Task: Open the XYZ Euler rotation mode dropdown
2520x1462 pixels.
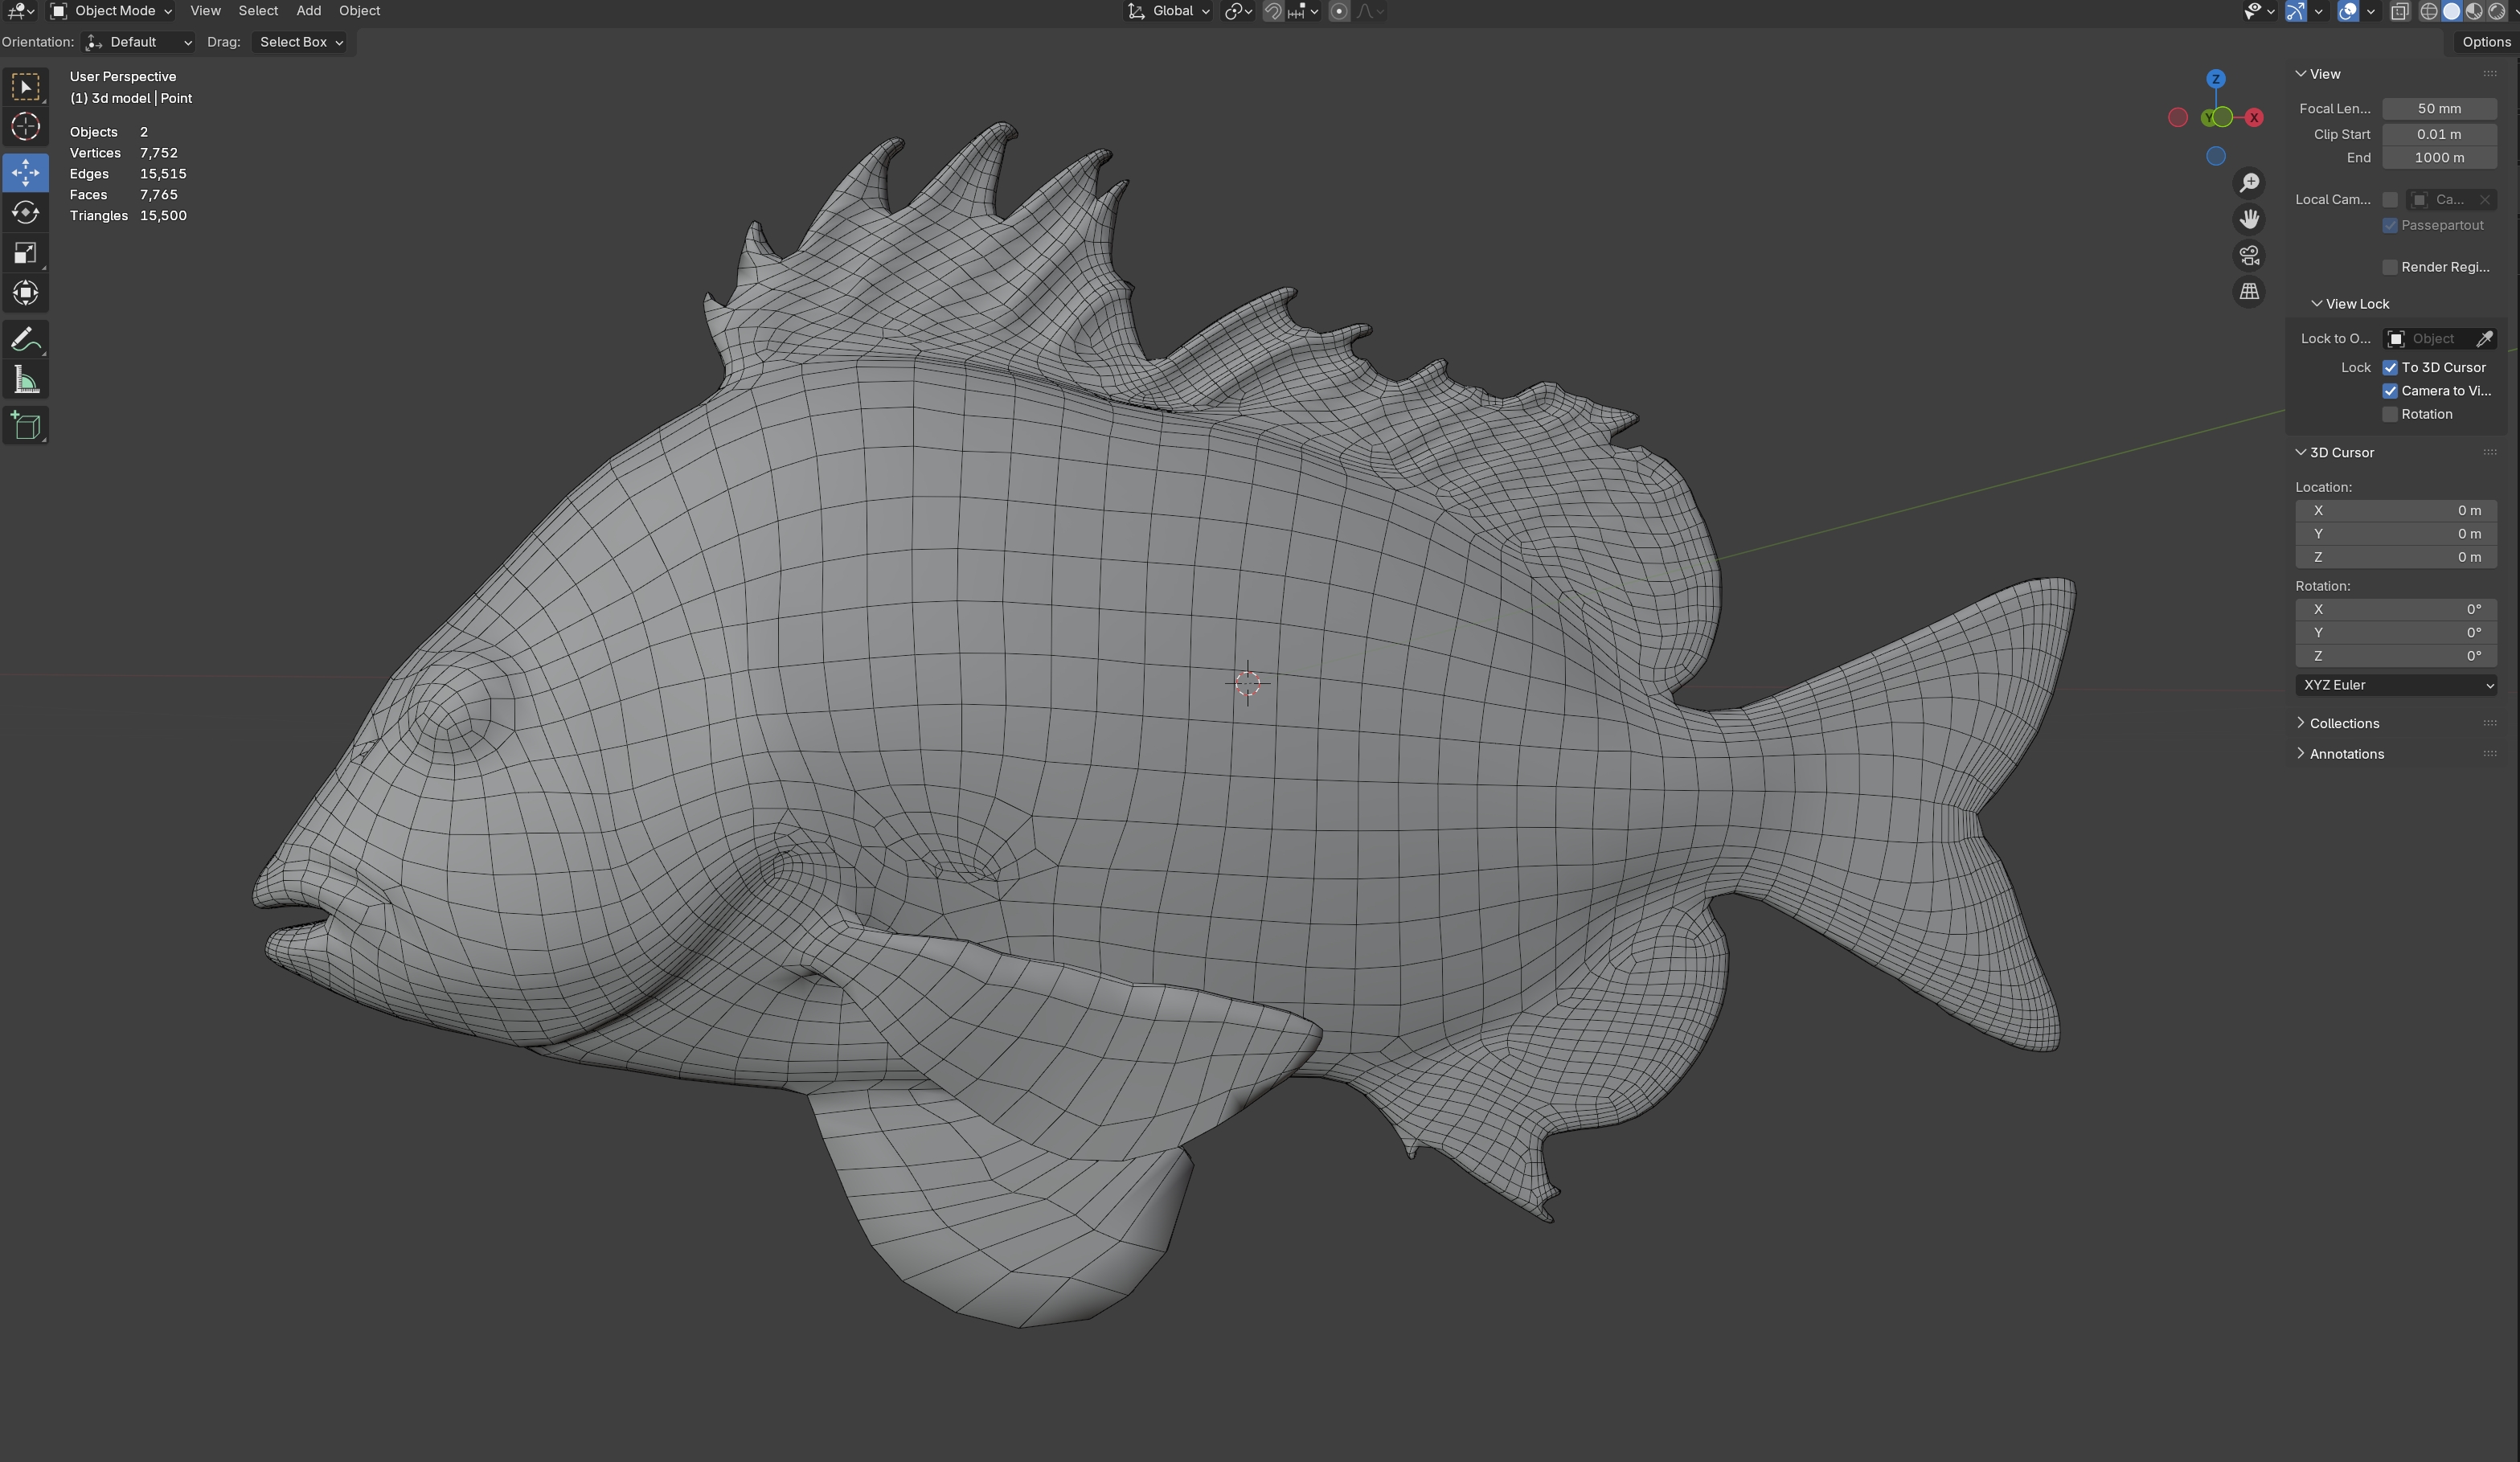Action: tap(2396, 685)
